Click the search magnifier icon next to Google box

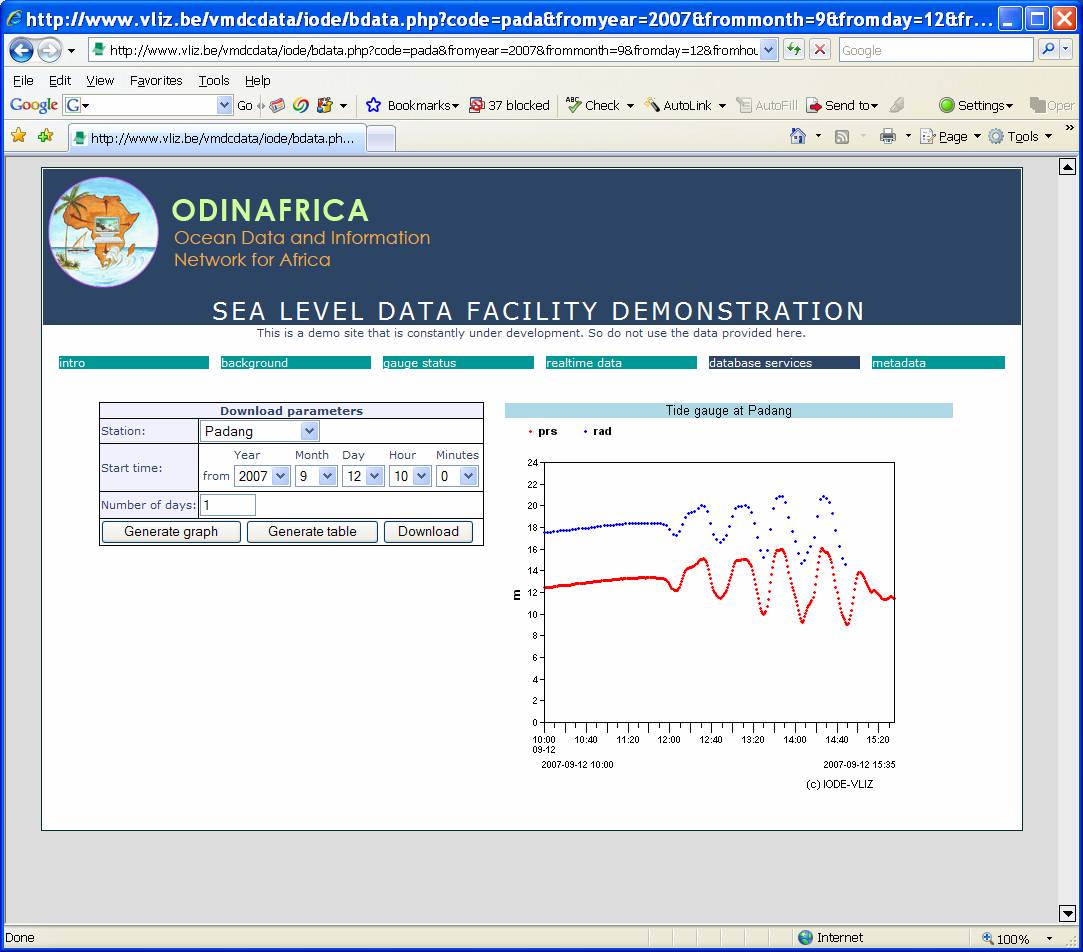[1048, 50]
